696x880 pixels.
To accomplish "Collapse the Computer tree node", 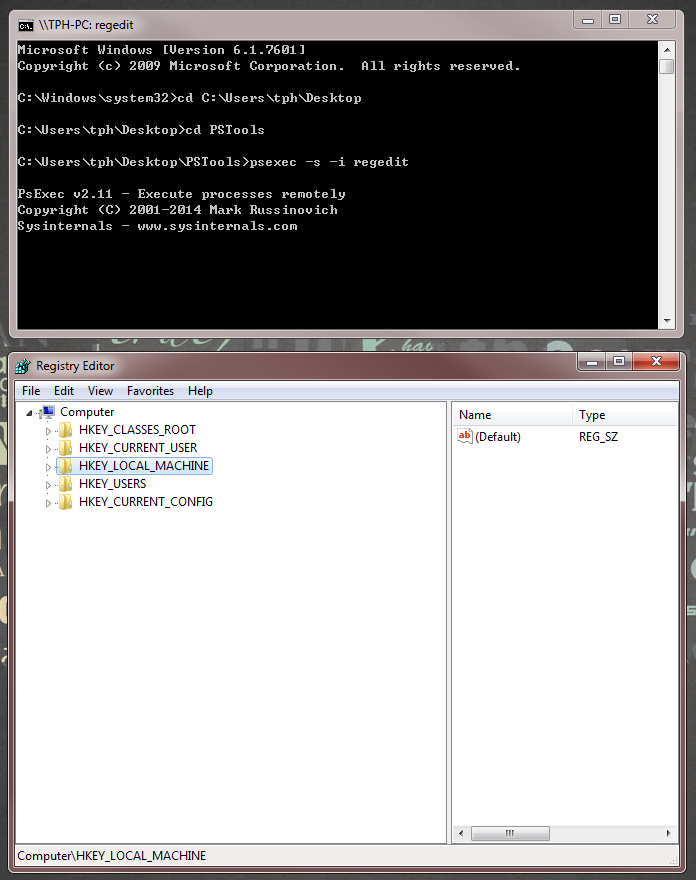I will pos(29,413).
